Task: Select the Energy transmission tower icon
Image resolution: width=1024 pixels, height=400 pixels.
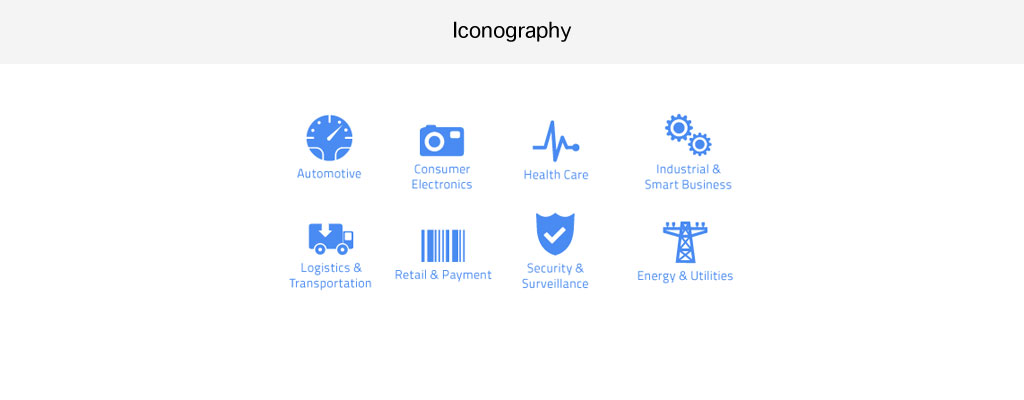Action: click(685, 242)
